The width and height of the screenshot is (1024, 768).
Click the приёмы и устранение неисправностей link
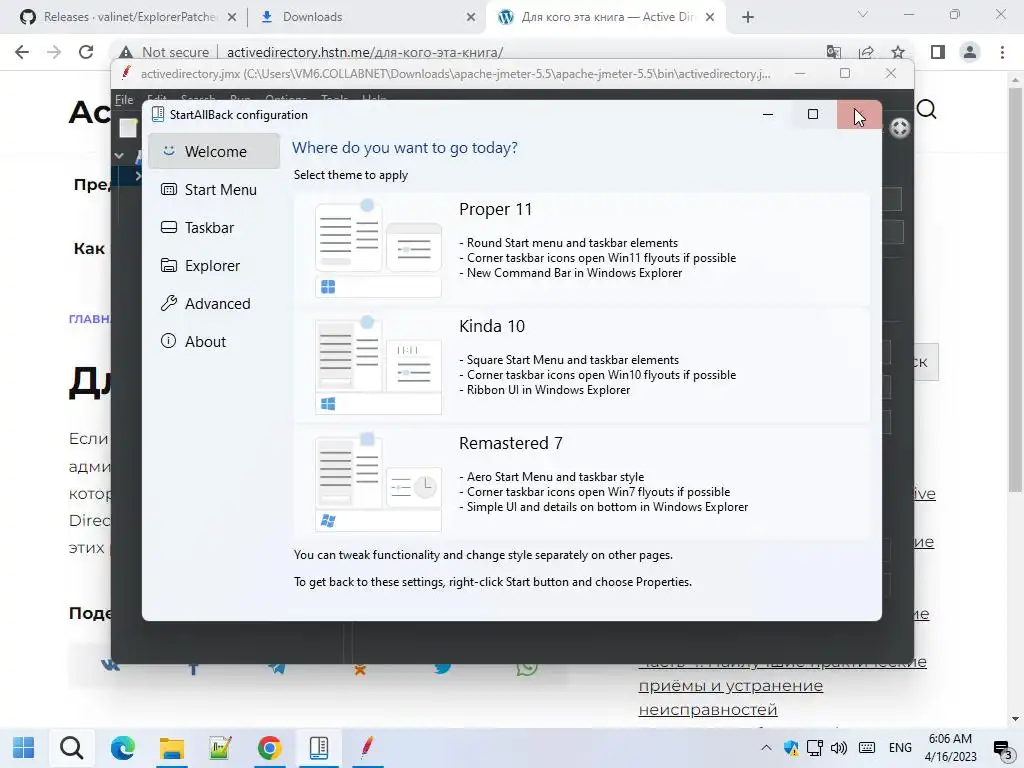click(x=731, y=697)
